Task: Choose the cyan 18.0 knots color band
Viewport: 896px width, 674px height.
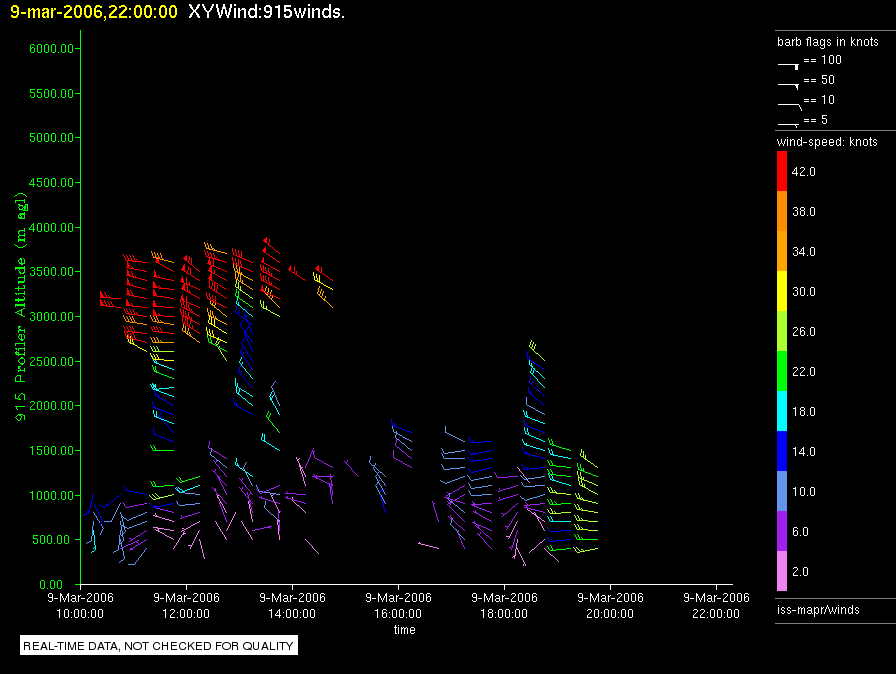Action: pos(783,412)
